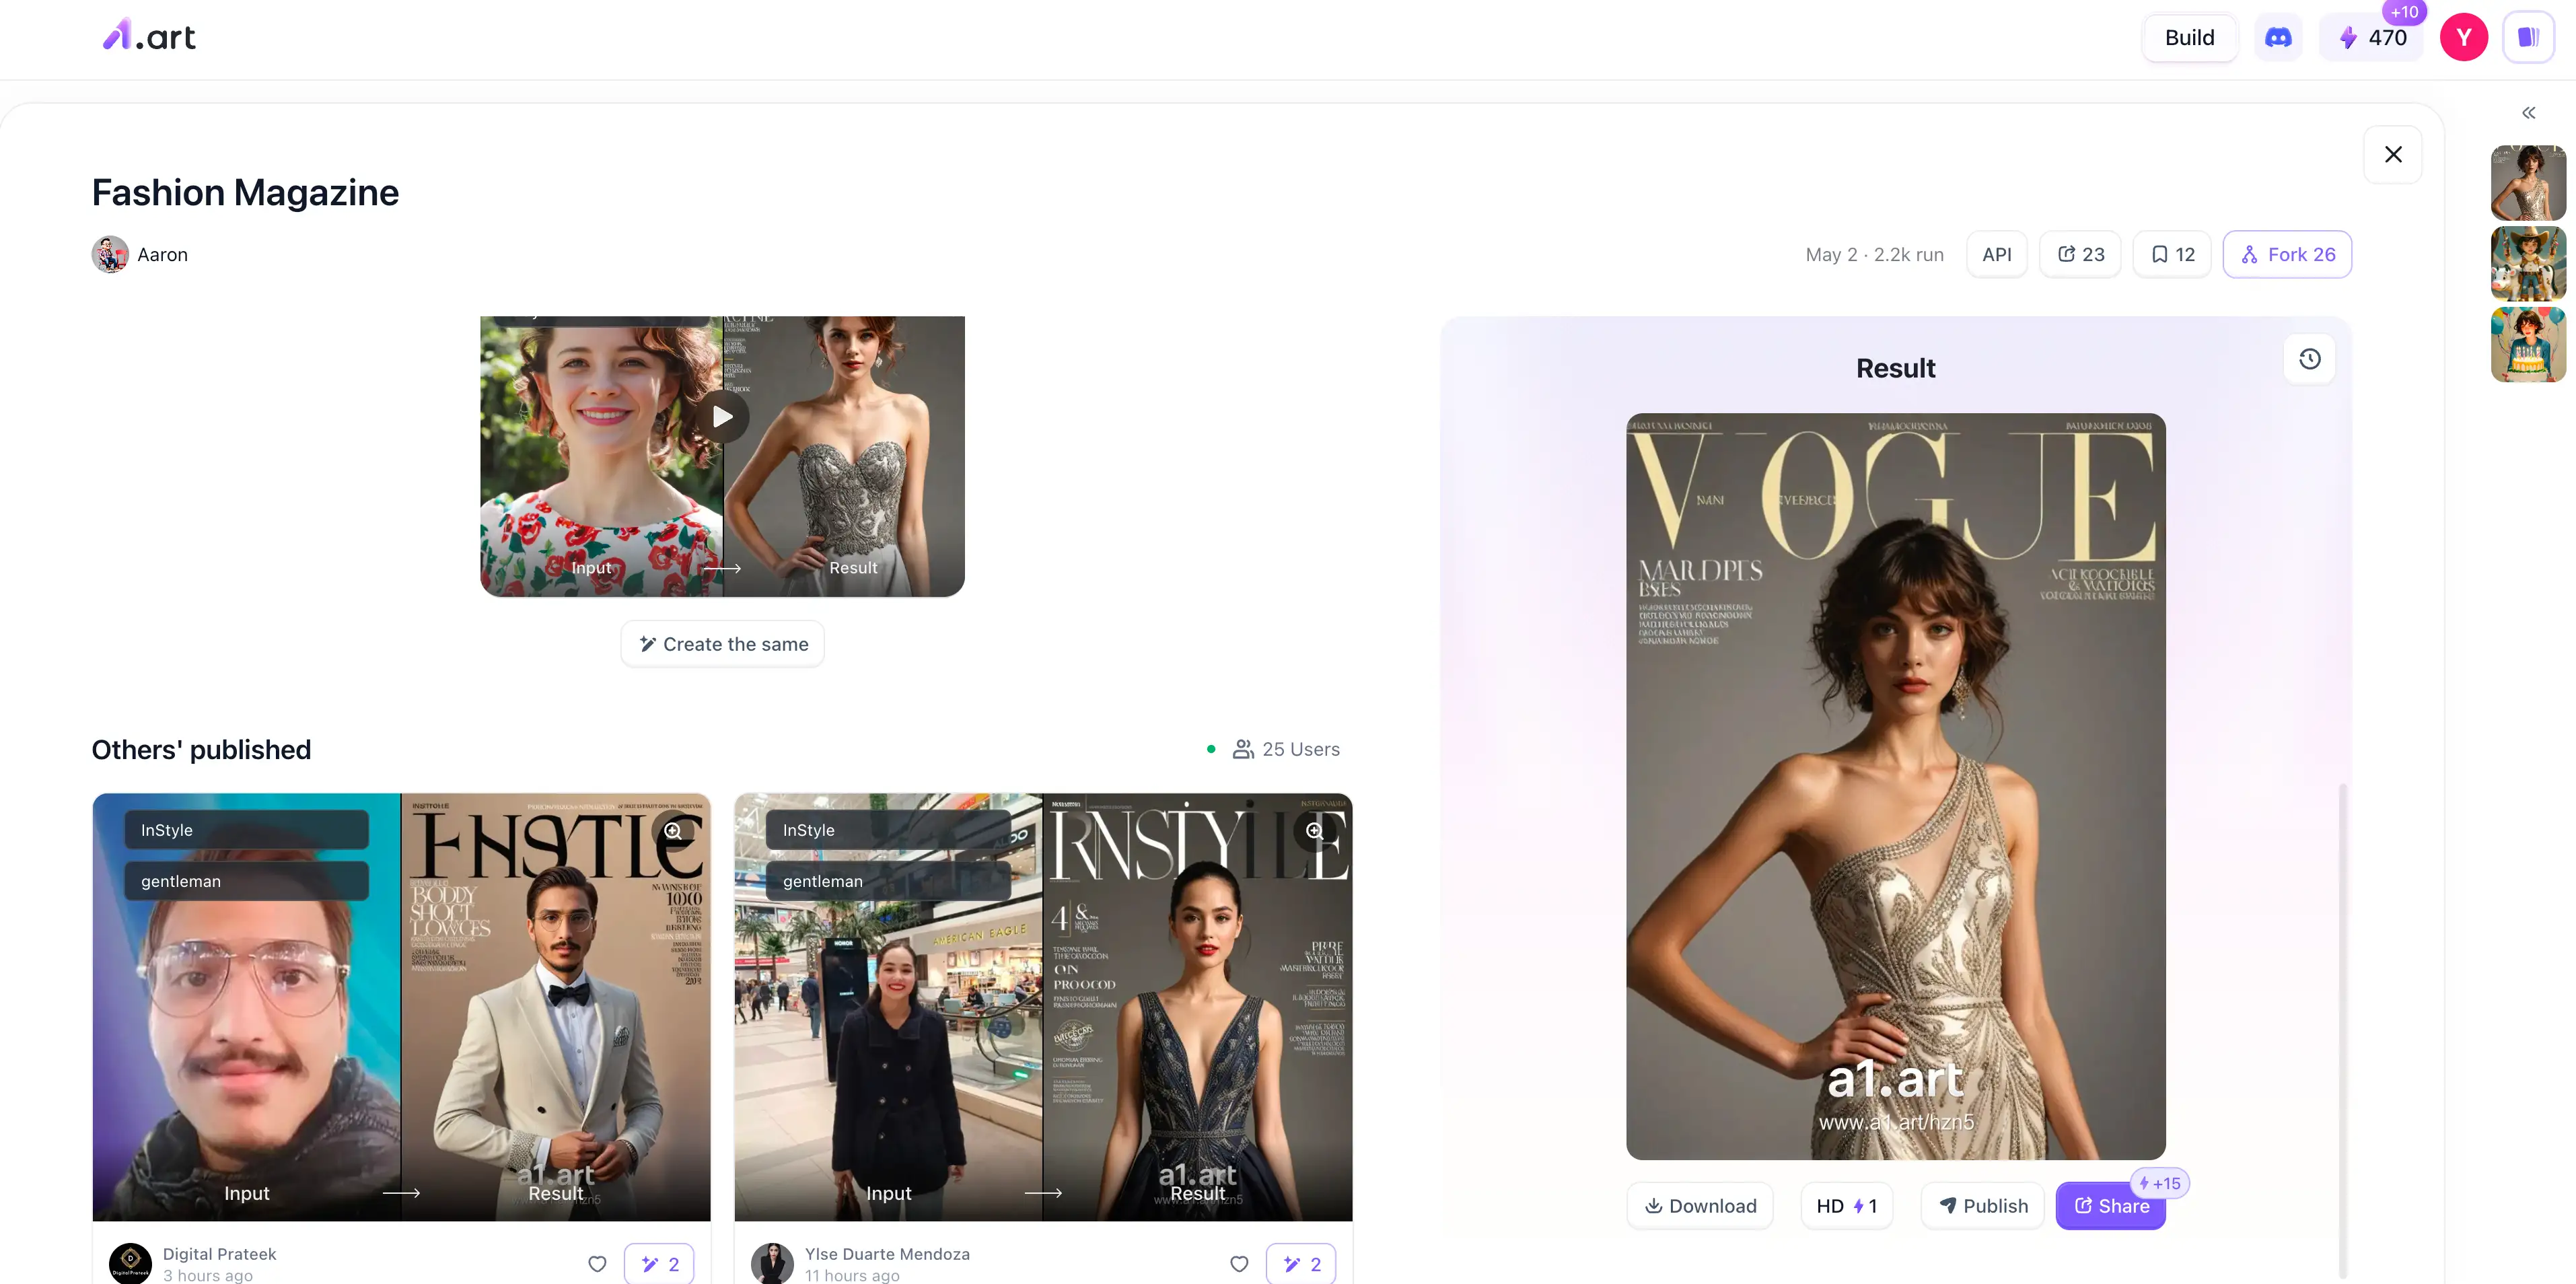Like Digital Prateek's post with heart
The height and width of the screenshot is (1284, 2576).
point(597,1264)
